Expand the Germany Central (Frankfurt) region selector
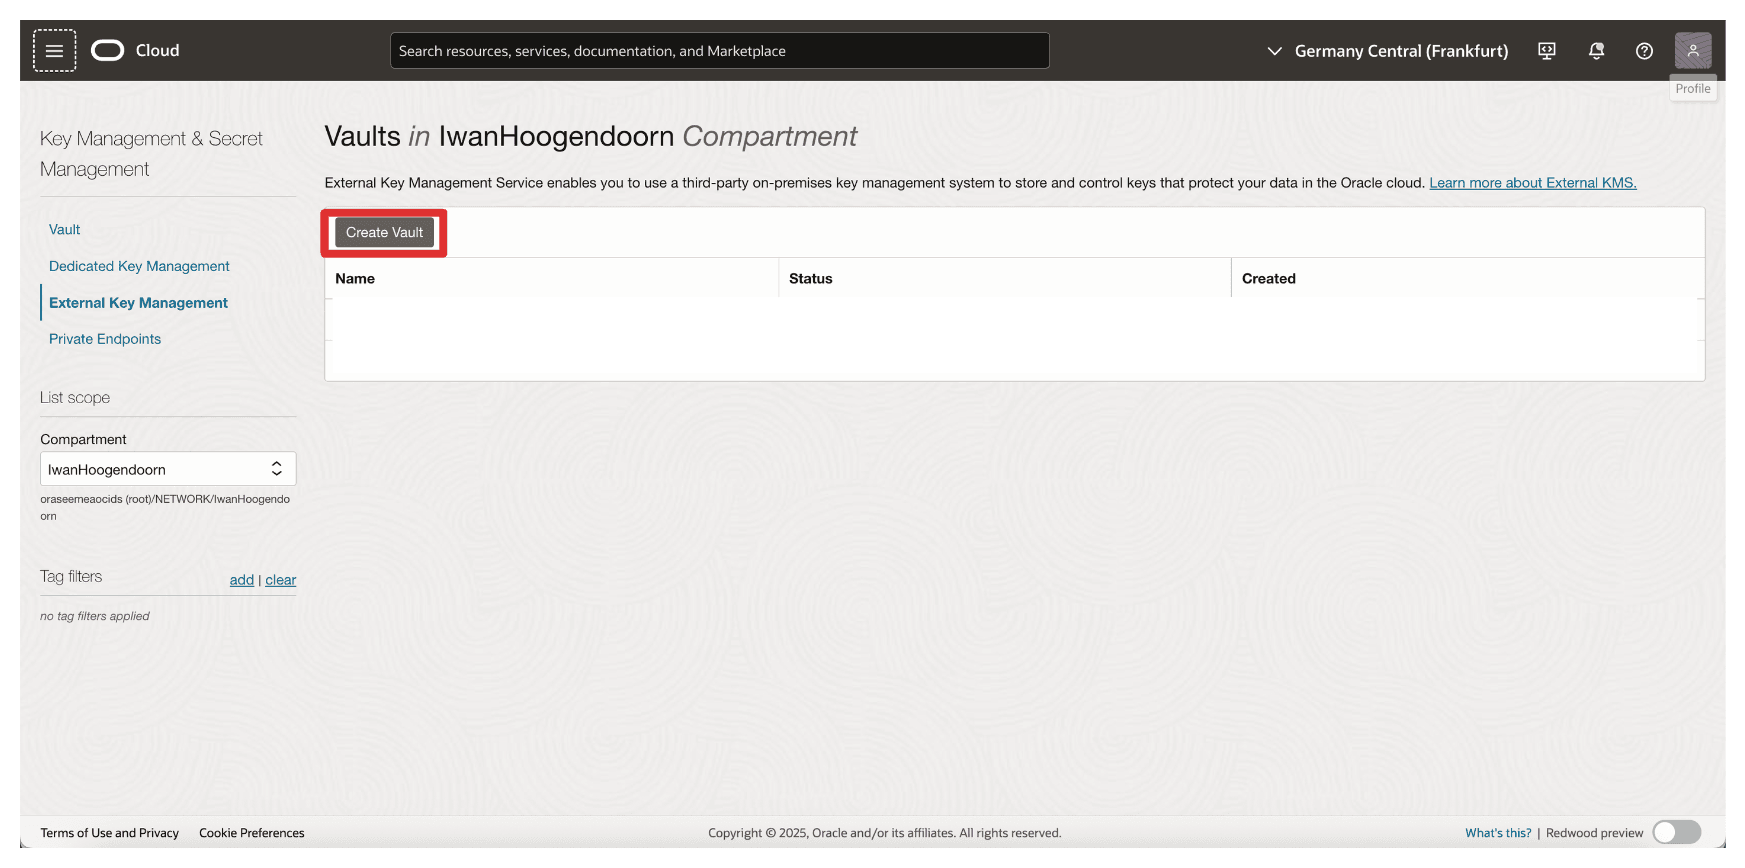This screenshot has width=1745, height=868. (1387, 50)
